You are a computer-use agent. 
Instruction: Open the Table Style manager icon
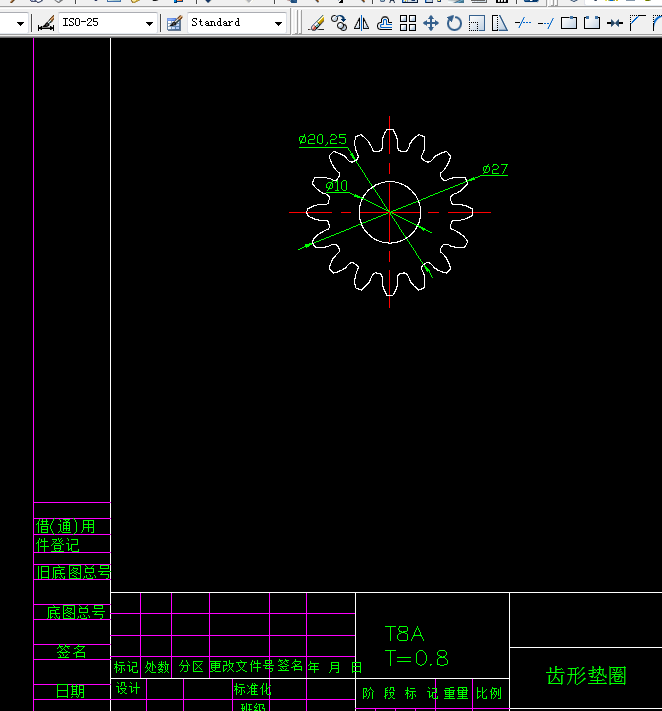tap(174, 23)
